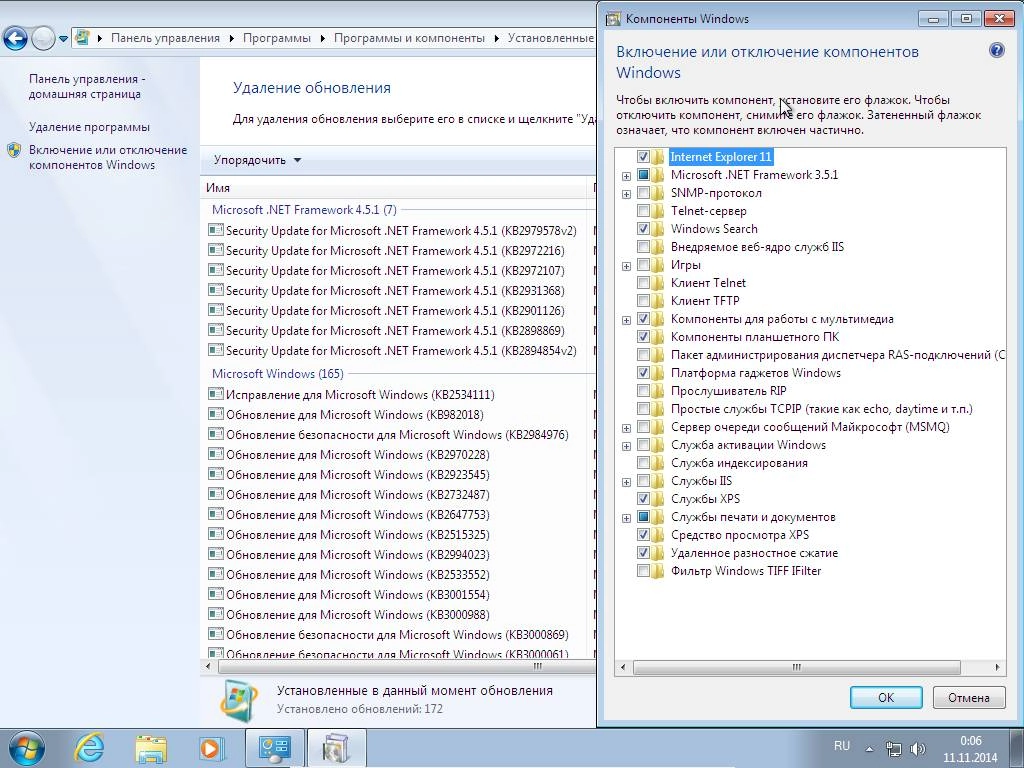Screen dimensions: 1024x768
Task: Enable the Фильтр Windows TIFF IFilter checkbox
Action: (643, 571)
